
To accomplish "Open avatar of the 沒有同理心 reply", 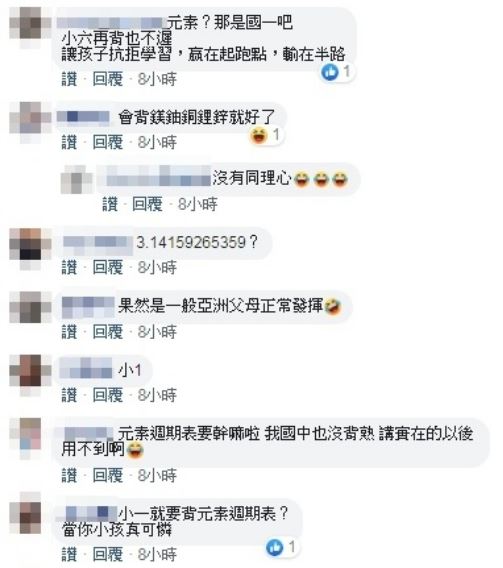I will 76,179.
